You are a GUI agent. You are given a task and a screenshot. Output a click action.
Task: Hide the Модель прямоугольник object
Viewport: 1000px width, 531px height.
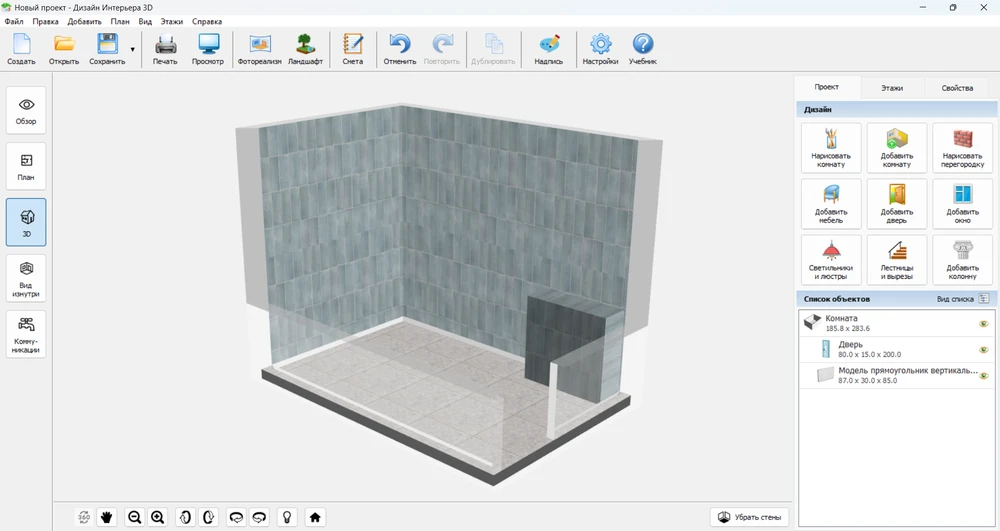click(983, 375)
